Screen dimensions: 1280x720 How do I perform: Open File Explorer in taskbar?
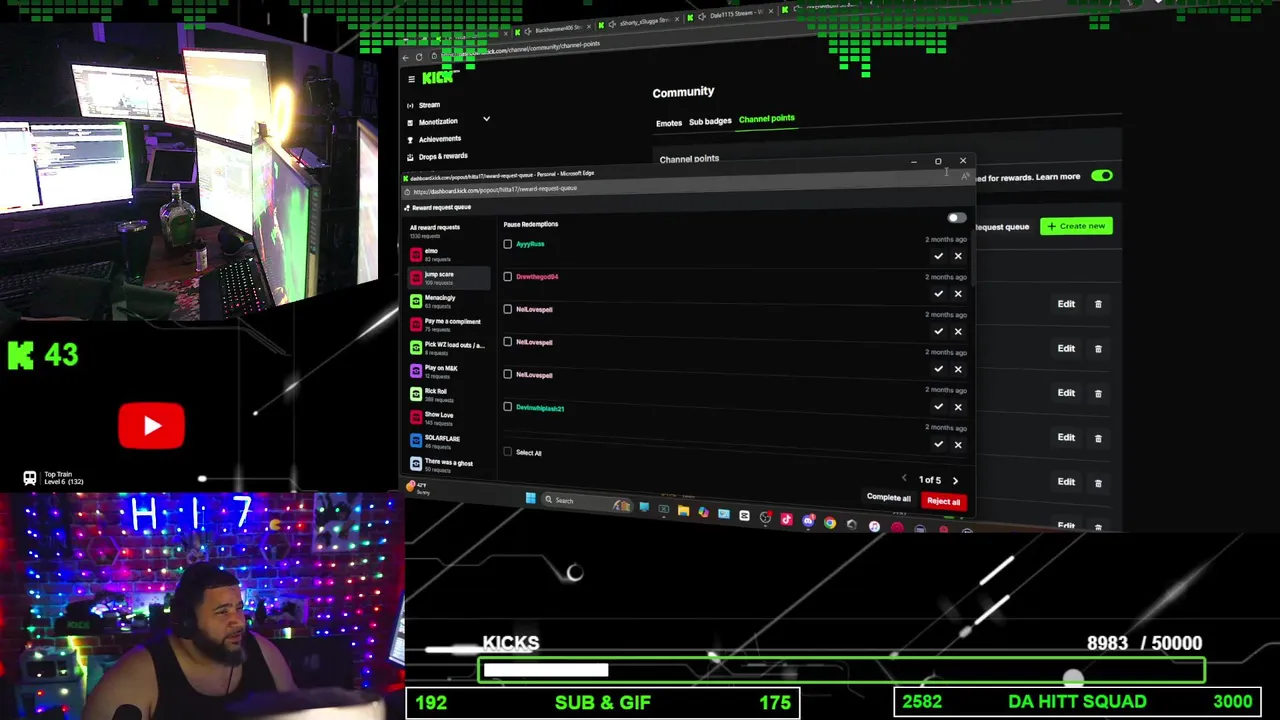pos(683,511)
